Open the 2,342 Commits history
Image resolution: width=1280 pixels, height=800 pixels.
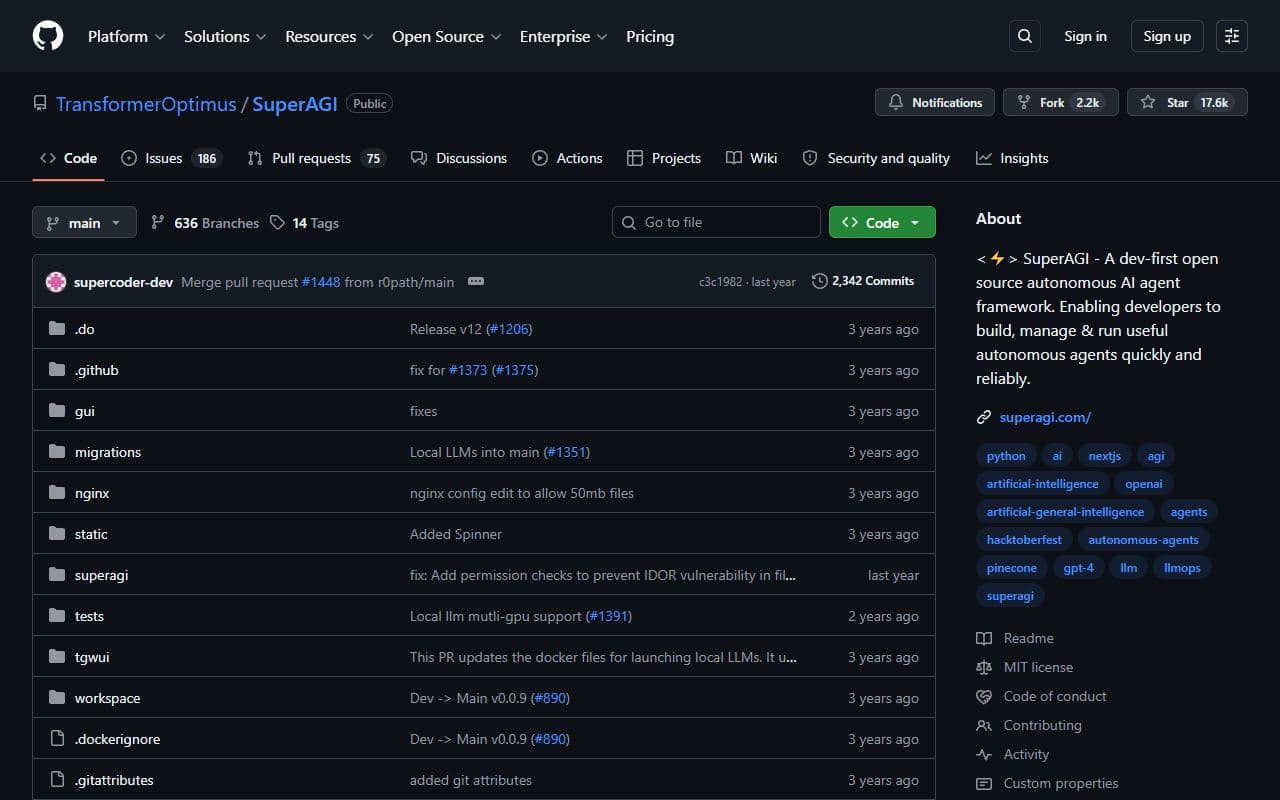[x=863, y=281]
